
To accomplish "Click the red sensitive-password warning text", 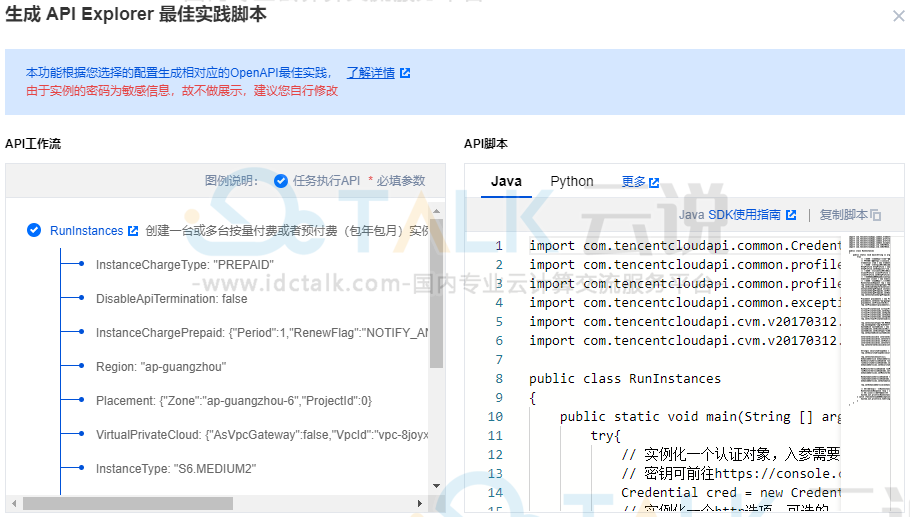I will (x=182, y=91).
